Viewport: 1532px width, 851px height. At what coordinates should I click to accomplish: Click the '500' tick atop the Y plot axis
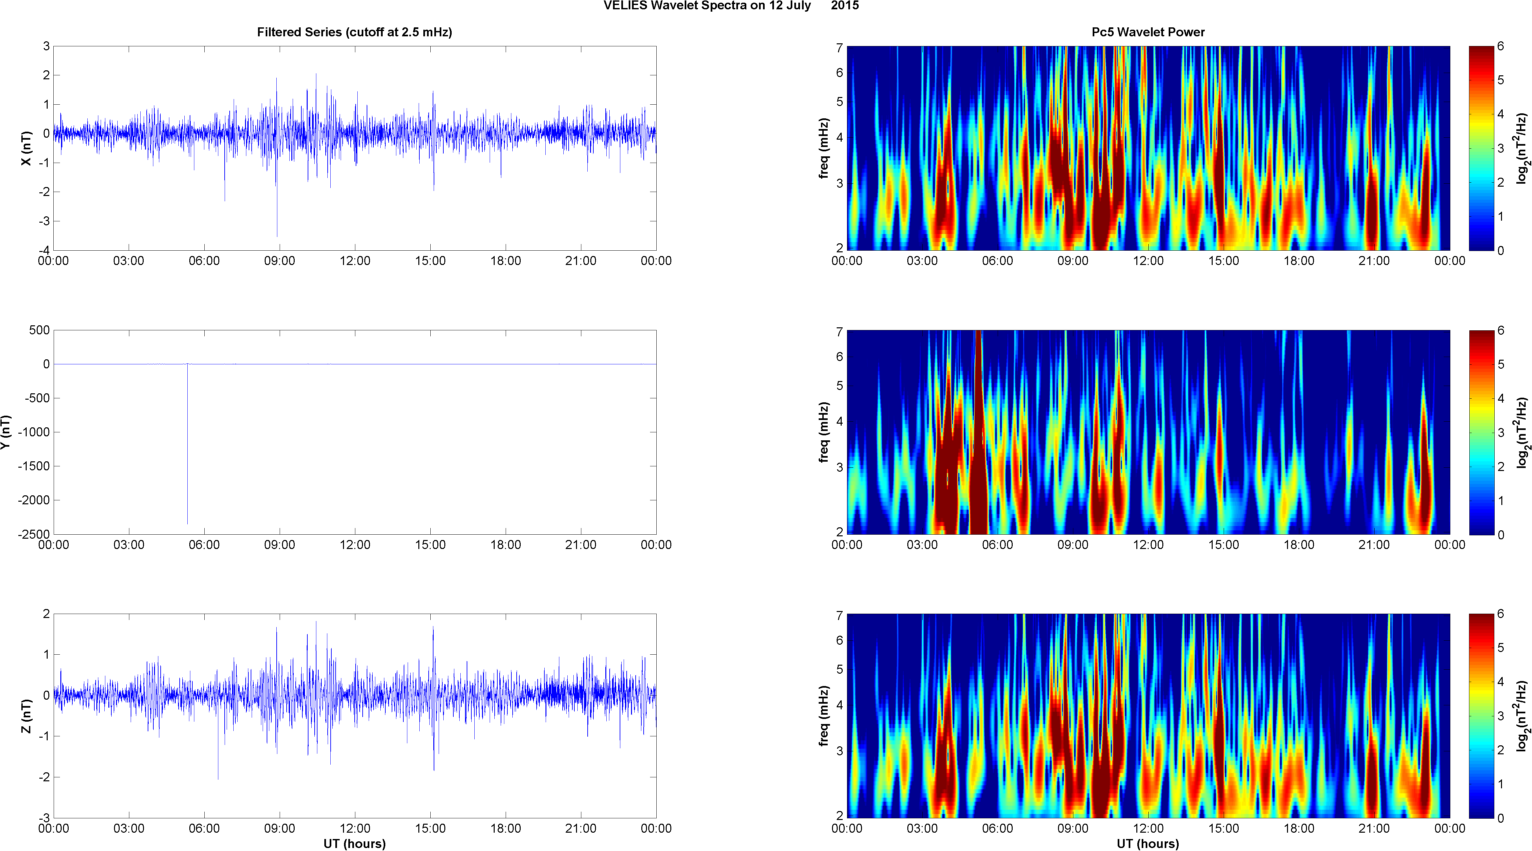pos(40,330)
